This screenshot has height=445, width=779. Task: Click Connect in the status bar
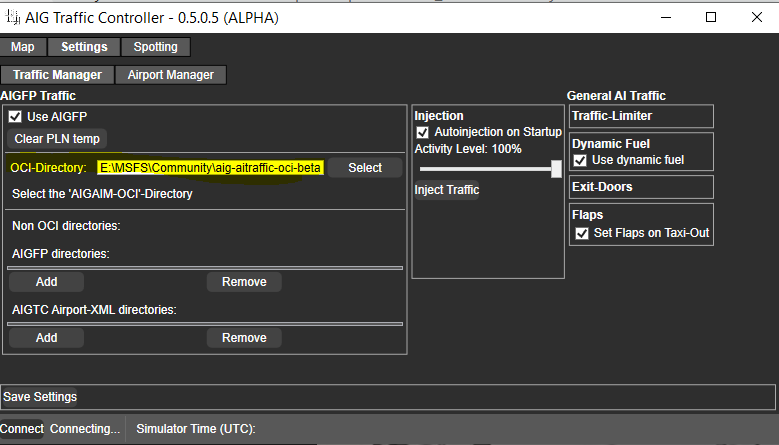22,429
